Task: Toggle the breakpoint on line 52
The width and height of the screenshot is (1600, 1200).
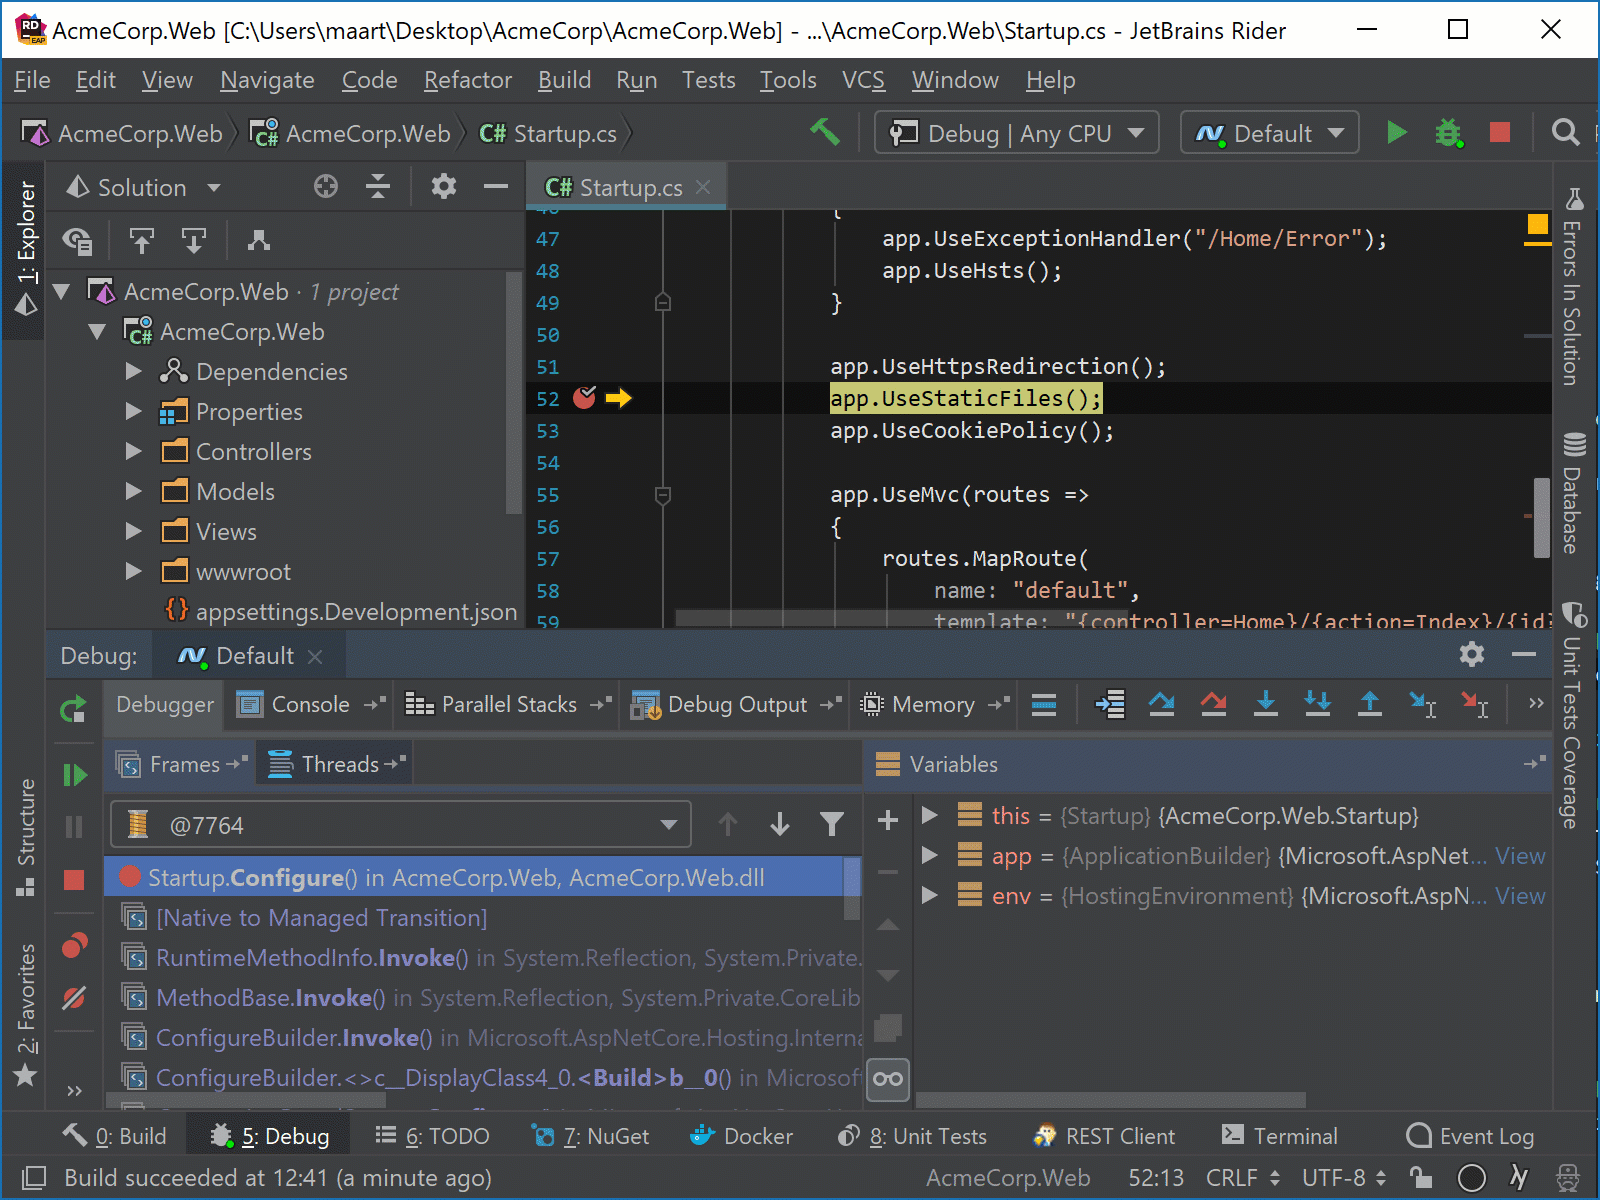Action: (585, 398)
